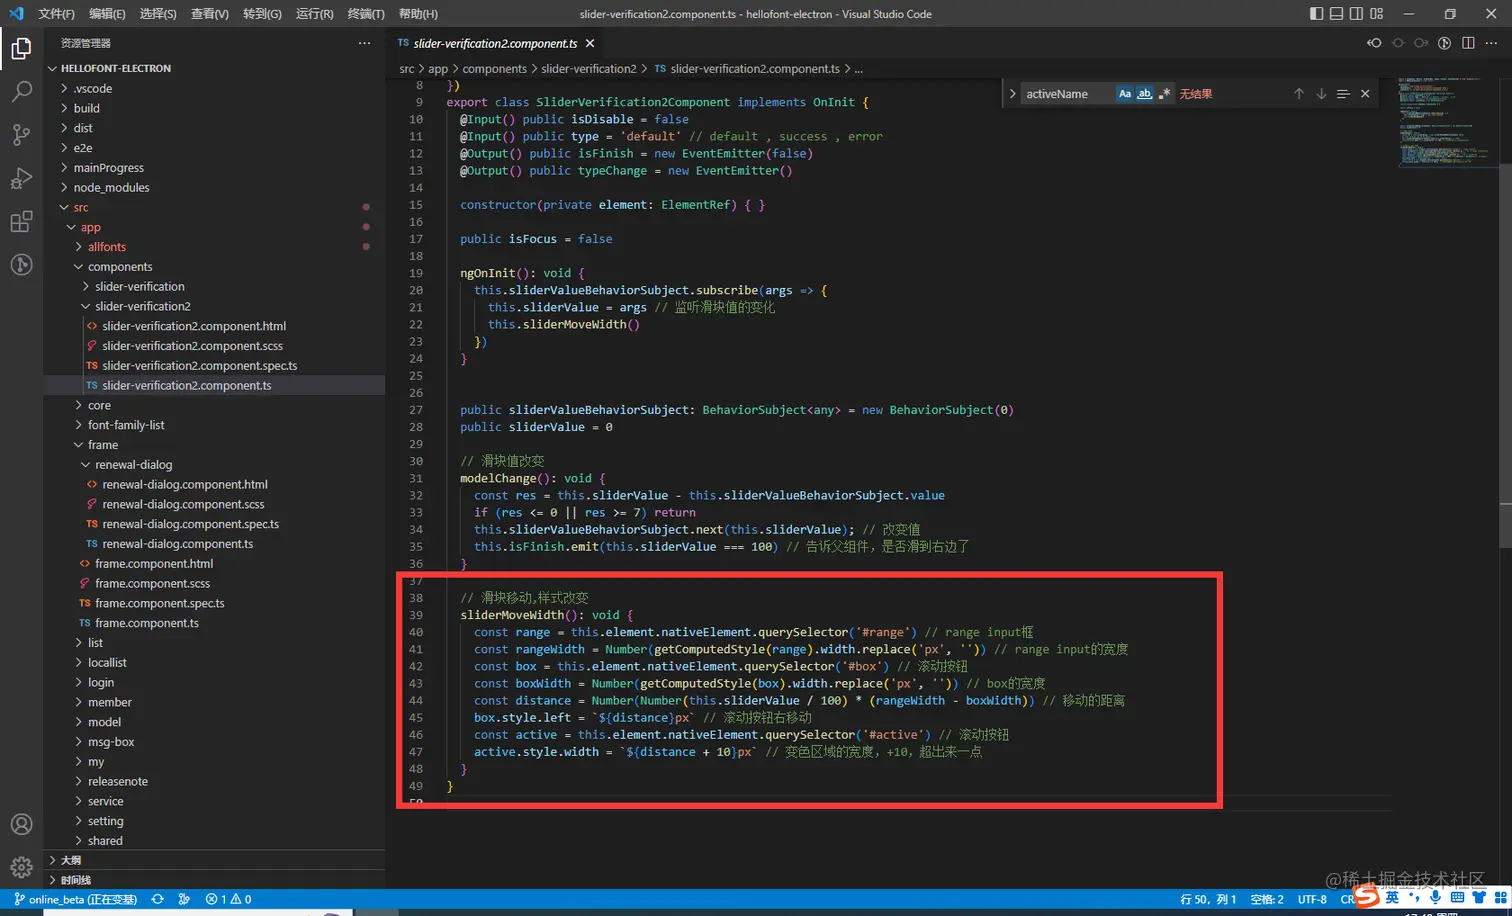Click the 行 50, 列 1 cursor position indicator
This screenshot has width=1512, height=916.
[1208, 899]
